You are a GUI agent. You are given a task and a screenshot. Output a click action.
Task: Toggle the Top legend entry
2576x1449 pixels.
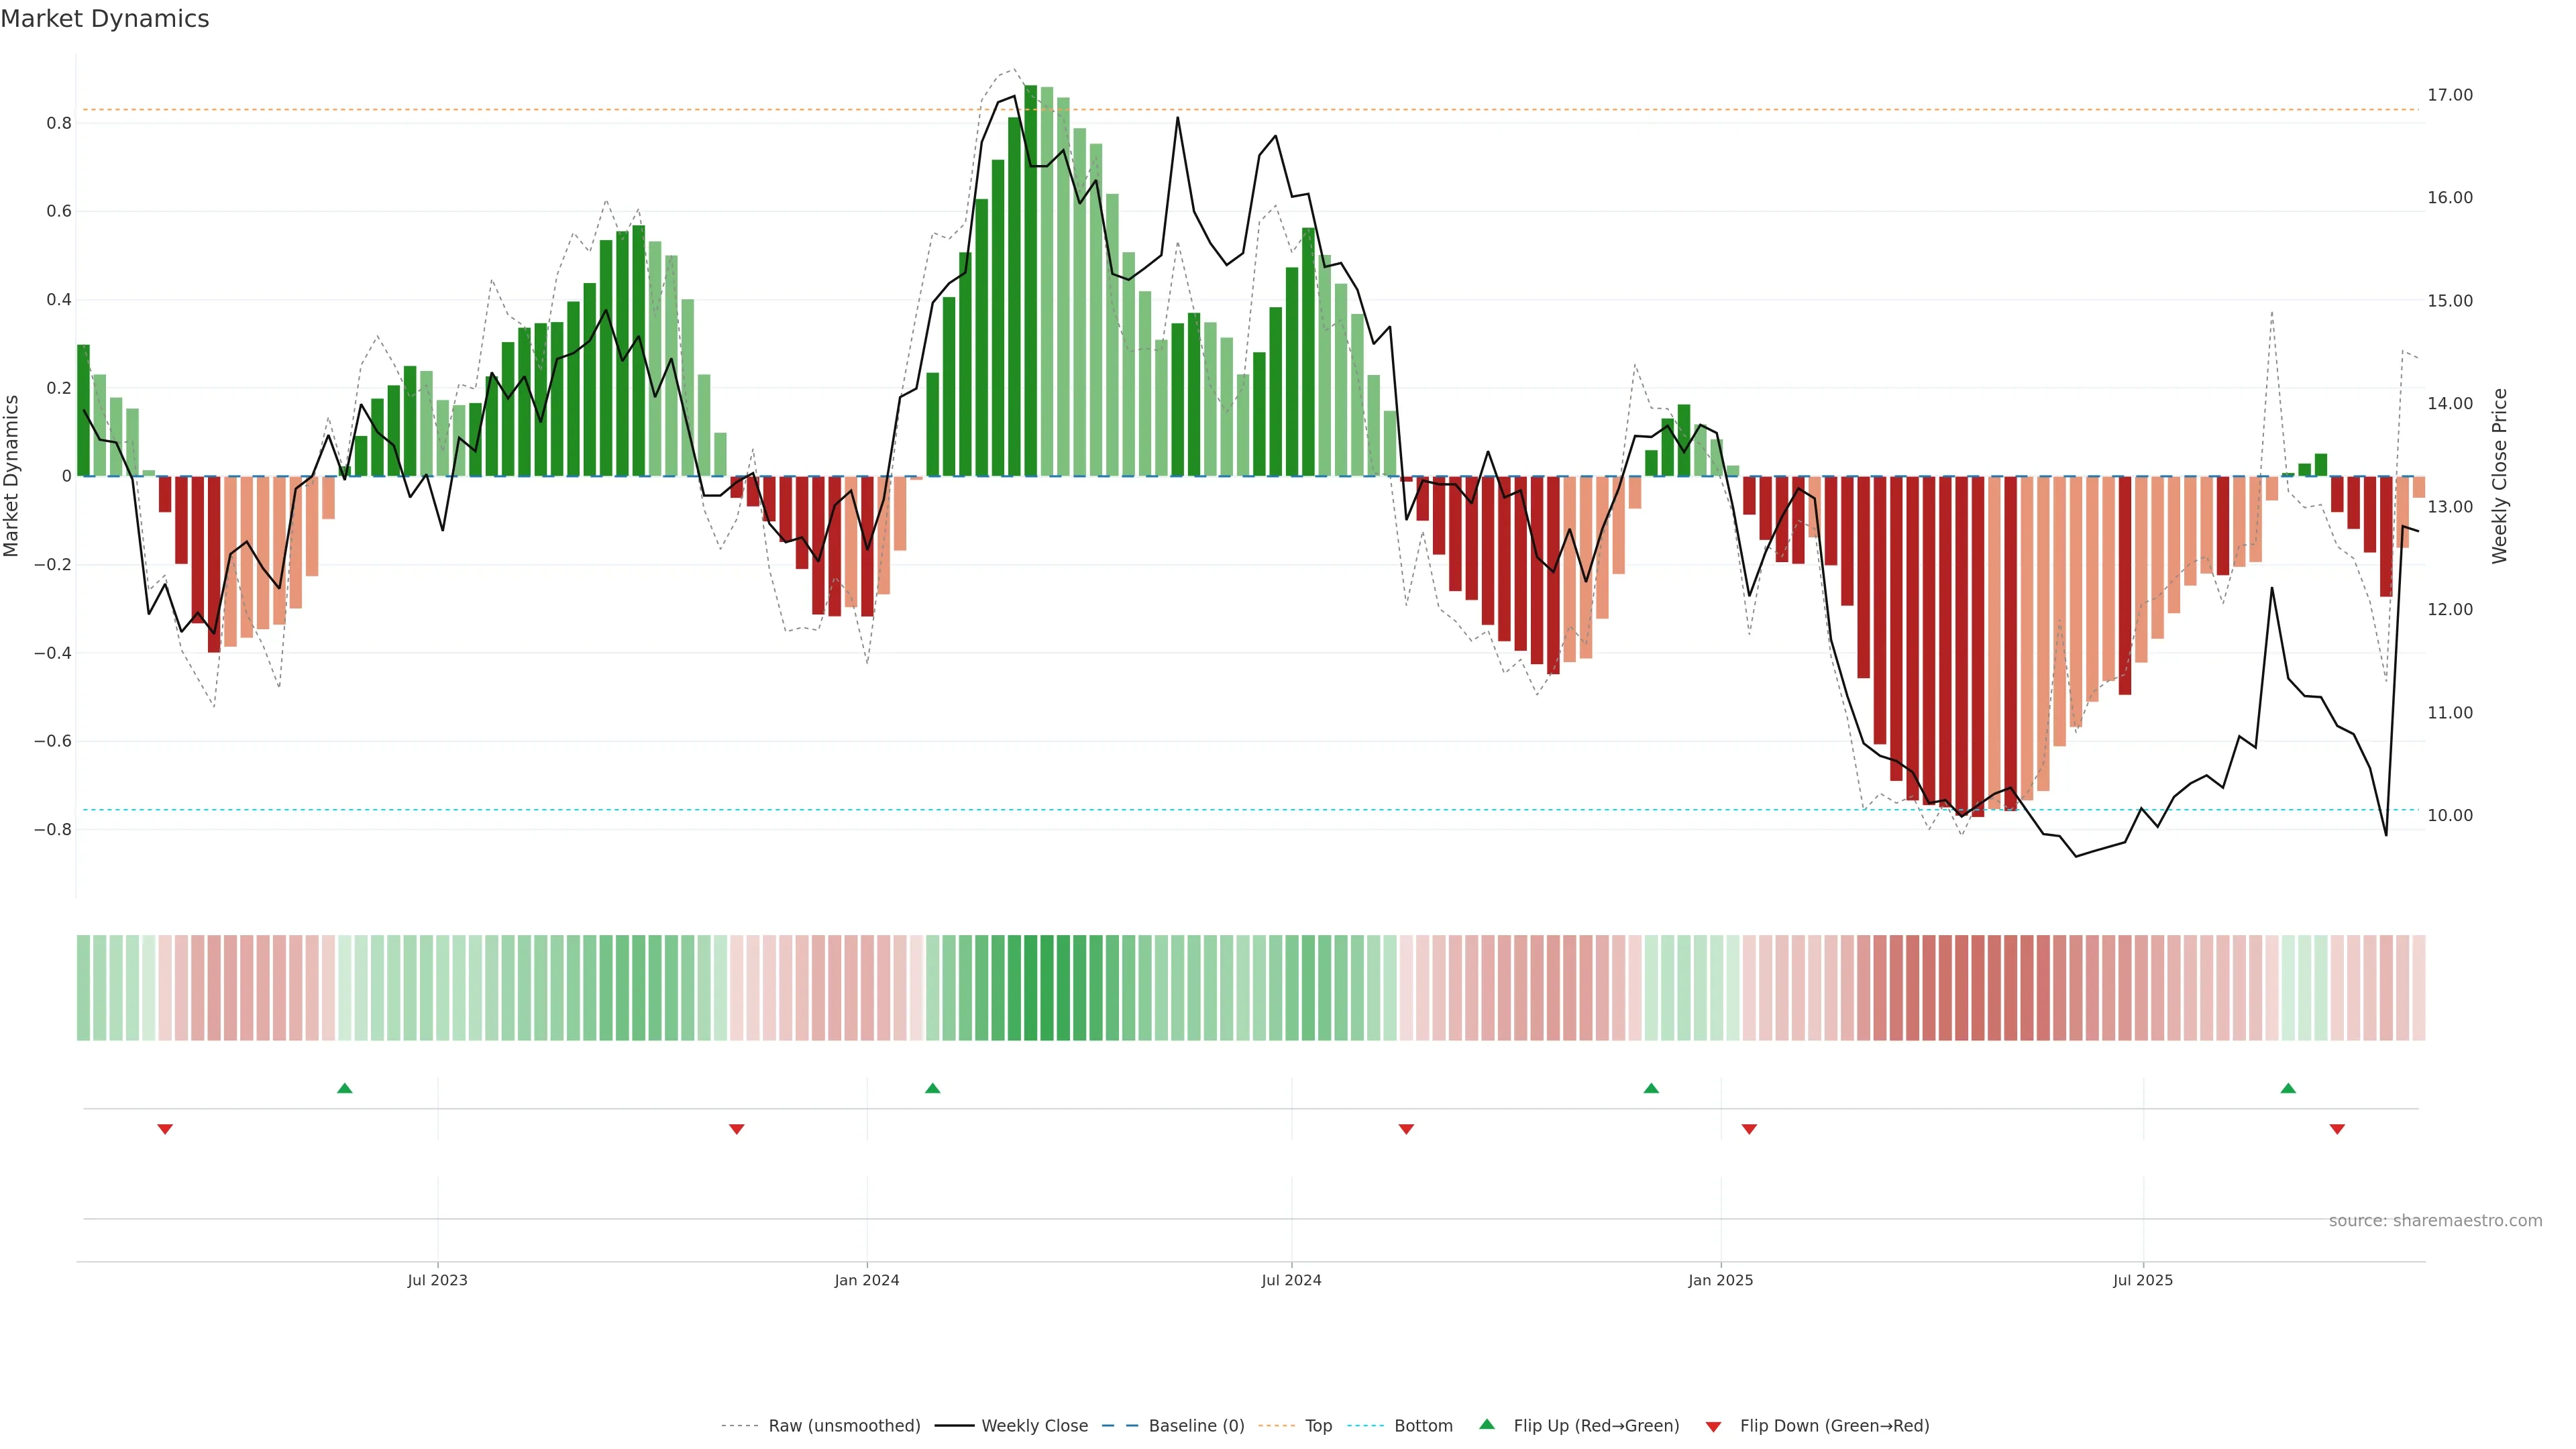(x=1318, y=1425)
